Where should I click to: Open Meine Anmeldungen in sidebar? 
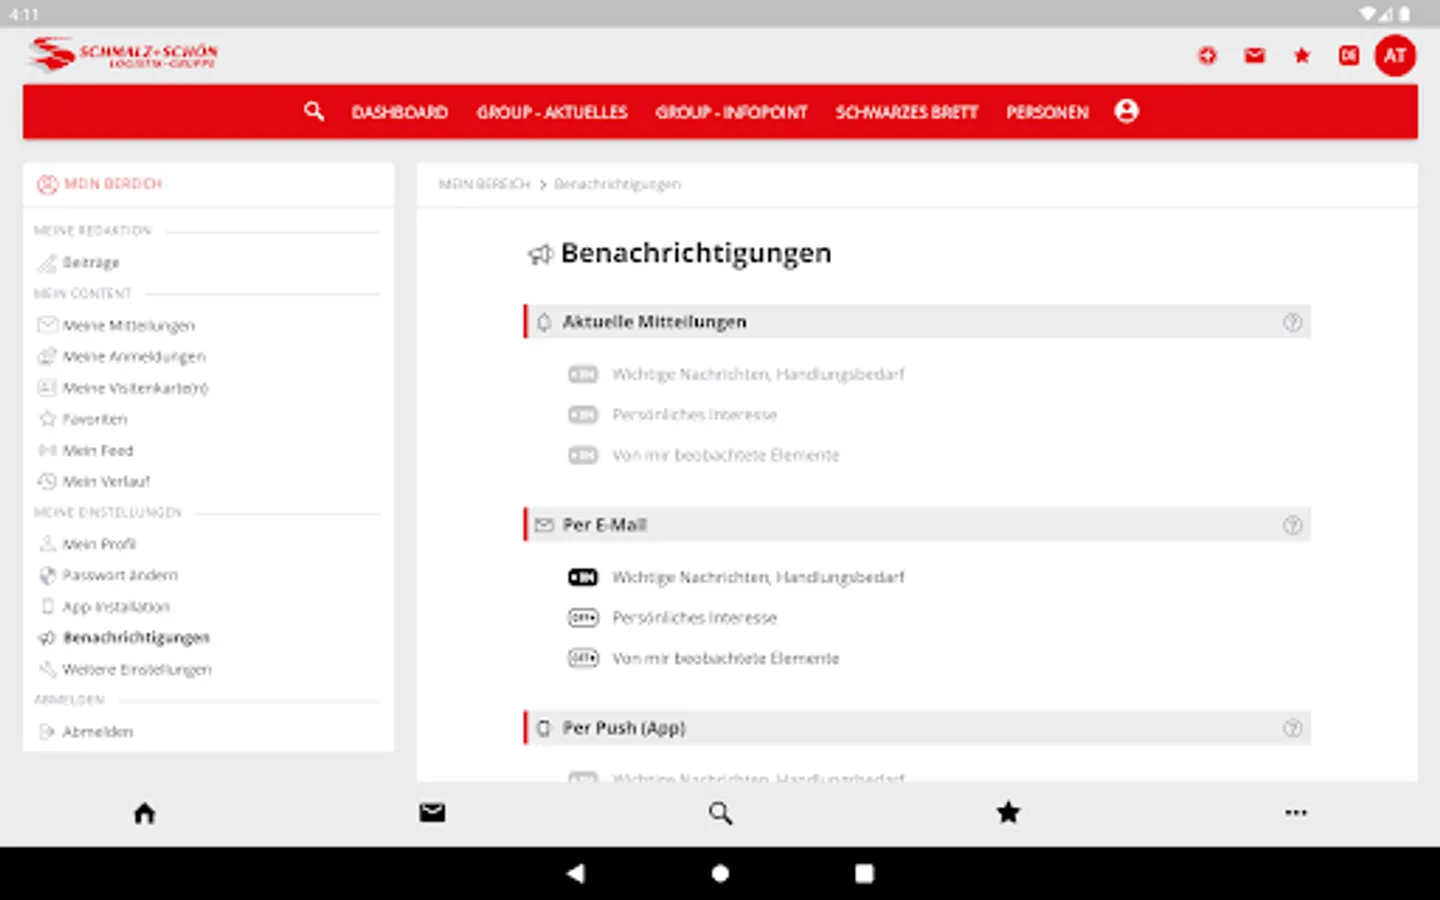(134, 356)
